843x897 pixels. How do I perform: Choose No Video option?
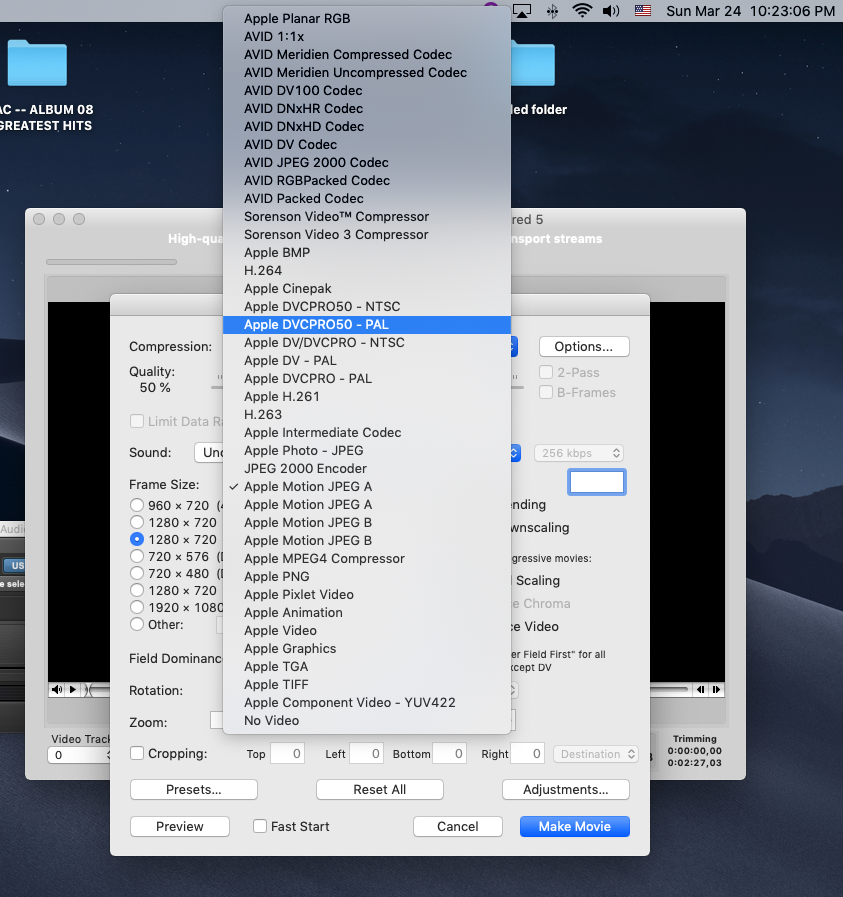coord(367,721)
